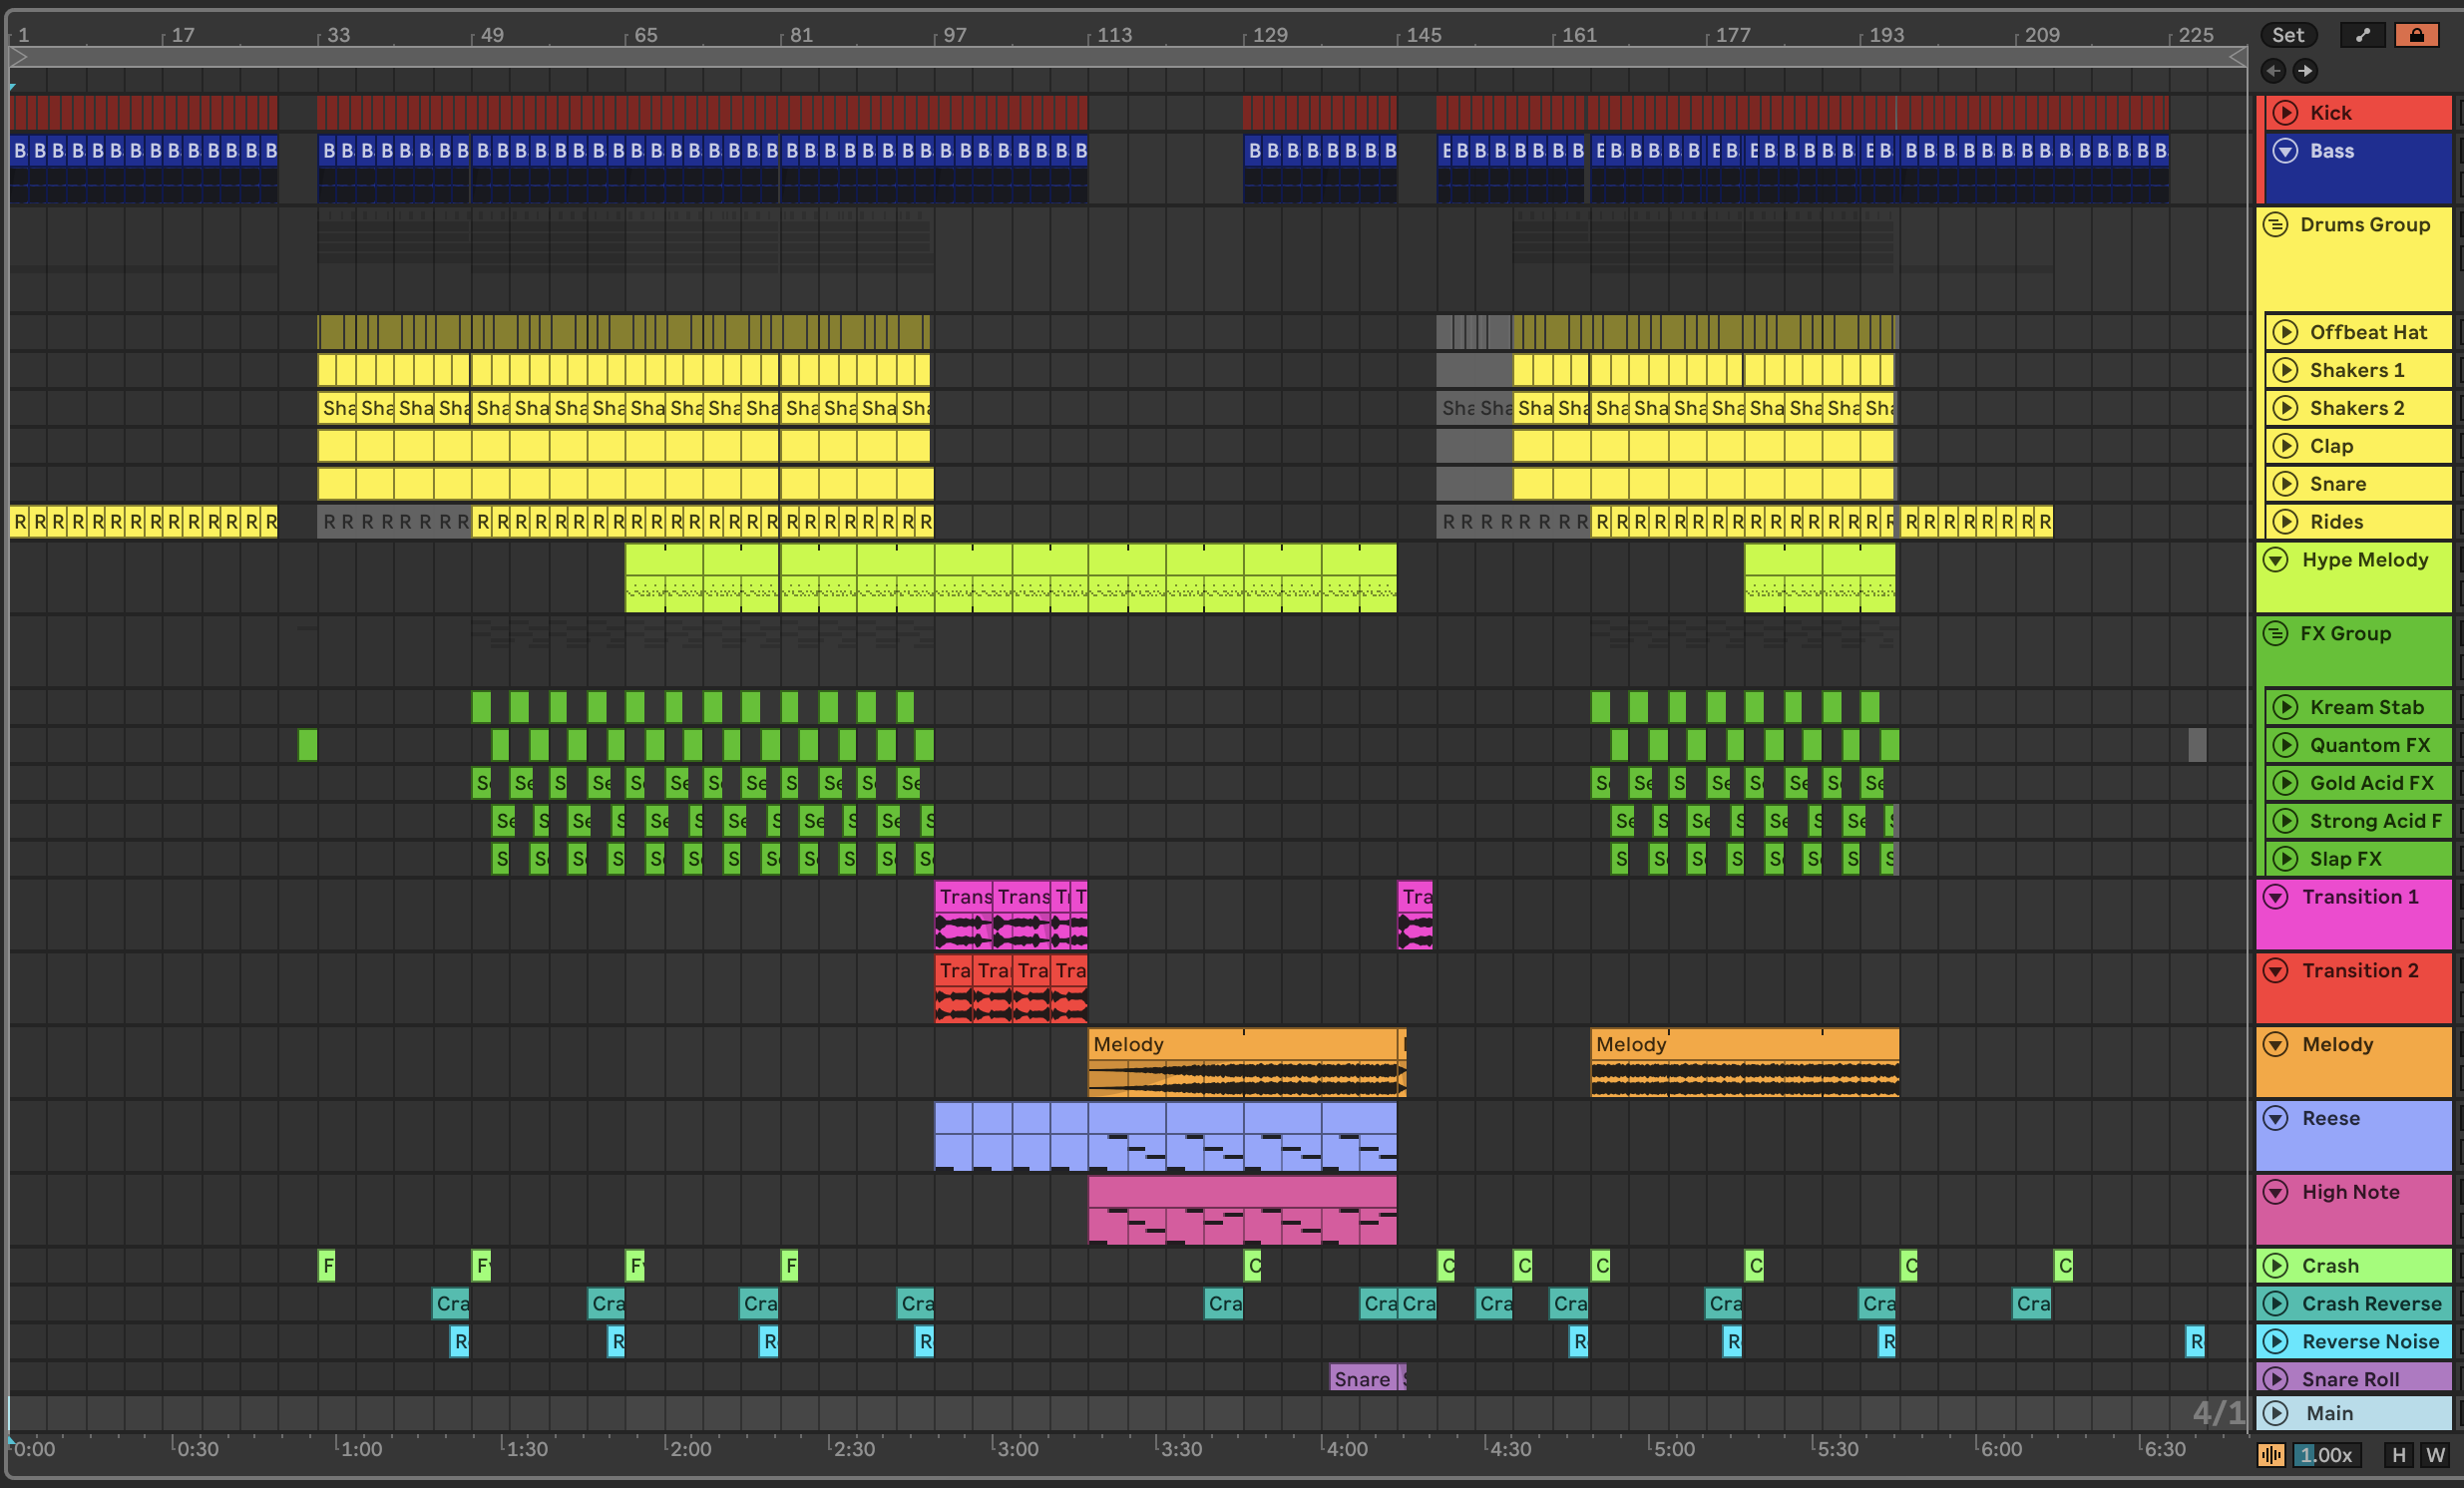Viewport: 2464px width, 1488px height.
Task: Collapse the Bass track
Action: click(x=2285, y=151)
